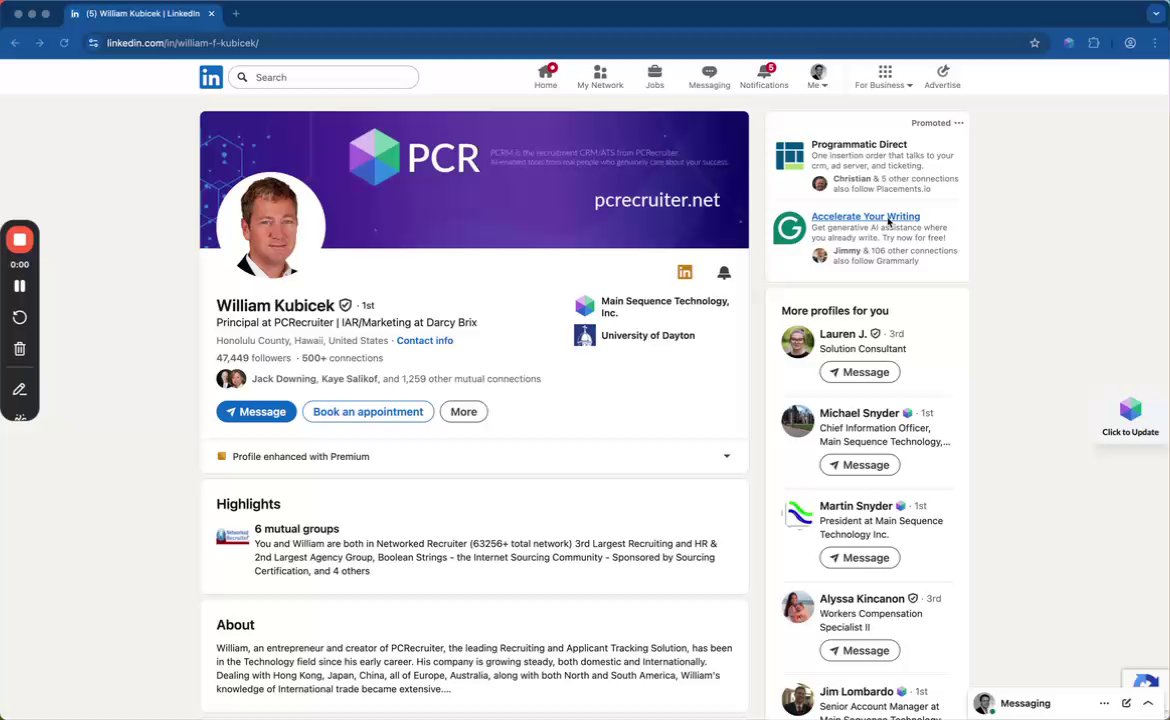Open the Home nav icon
Screen dimensions: 1170x720
point(545,77)
